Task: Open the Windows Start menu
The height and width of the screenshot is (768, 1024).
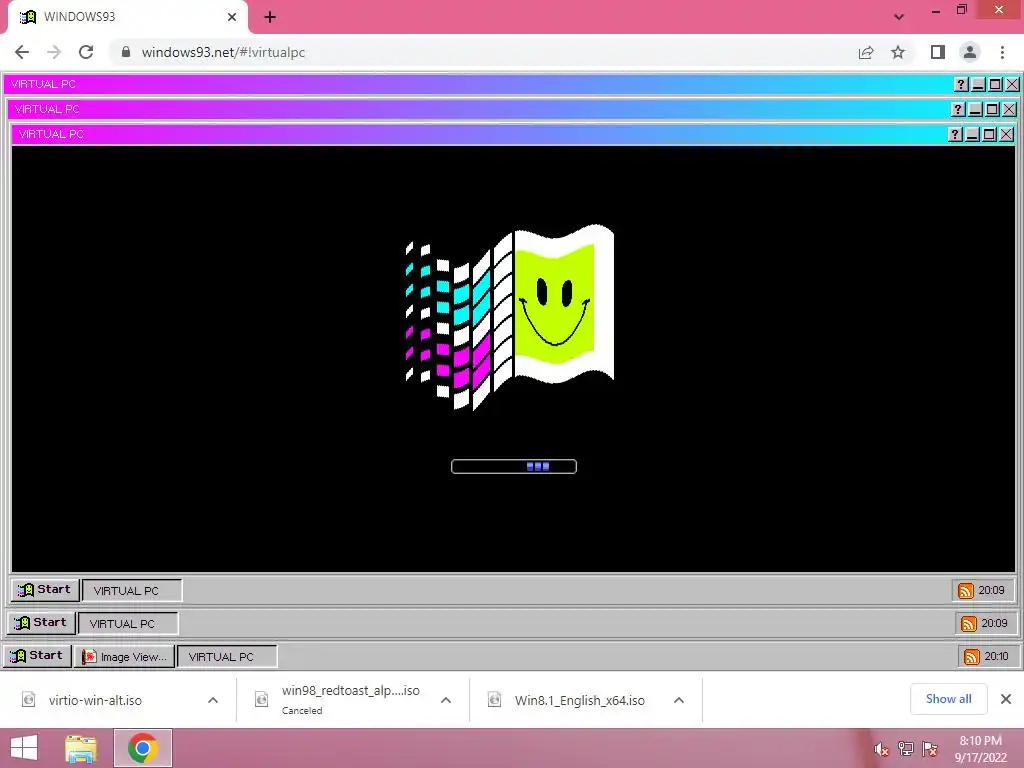Action: (x=24, y=748)
